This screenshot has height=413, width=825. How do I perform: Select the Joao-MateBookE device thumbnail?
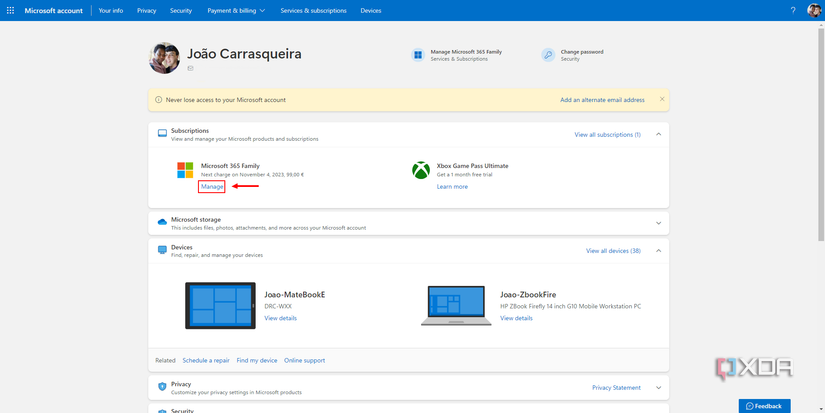click(x=220, y=305)
